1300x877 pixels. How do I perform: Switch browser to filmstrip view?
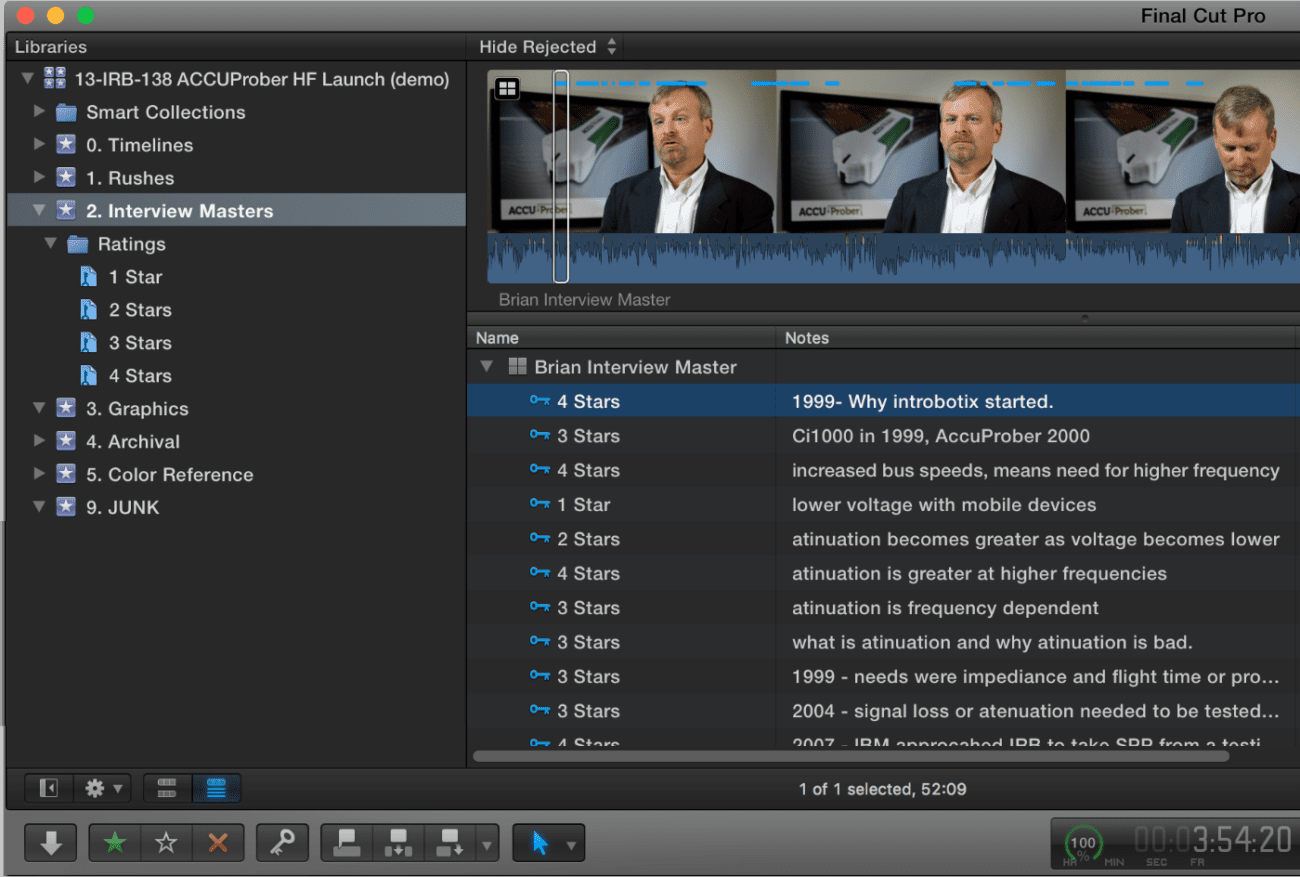pos(166,788)
